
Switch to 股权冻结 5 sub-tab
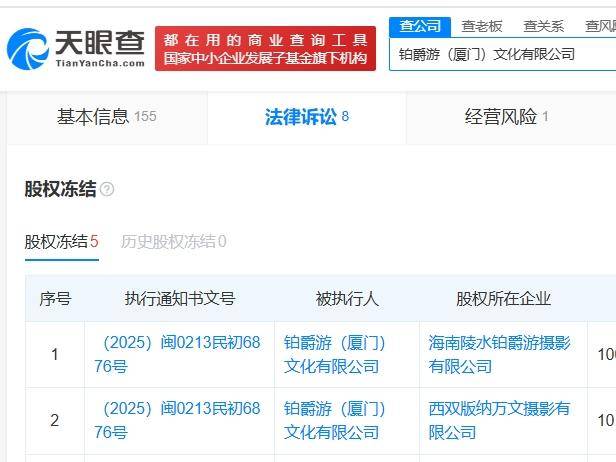[x=61, y=241]
